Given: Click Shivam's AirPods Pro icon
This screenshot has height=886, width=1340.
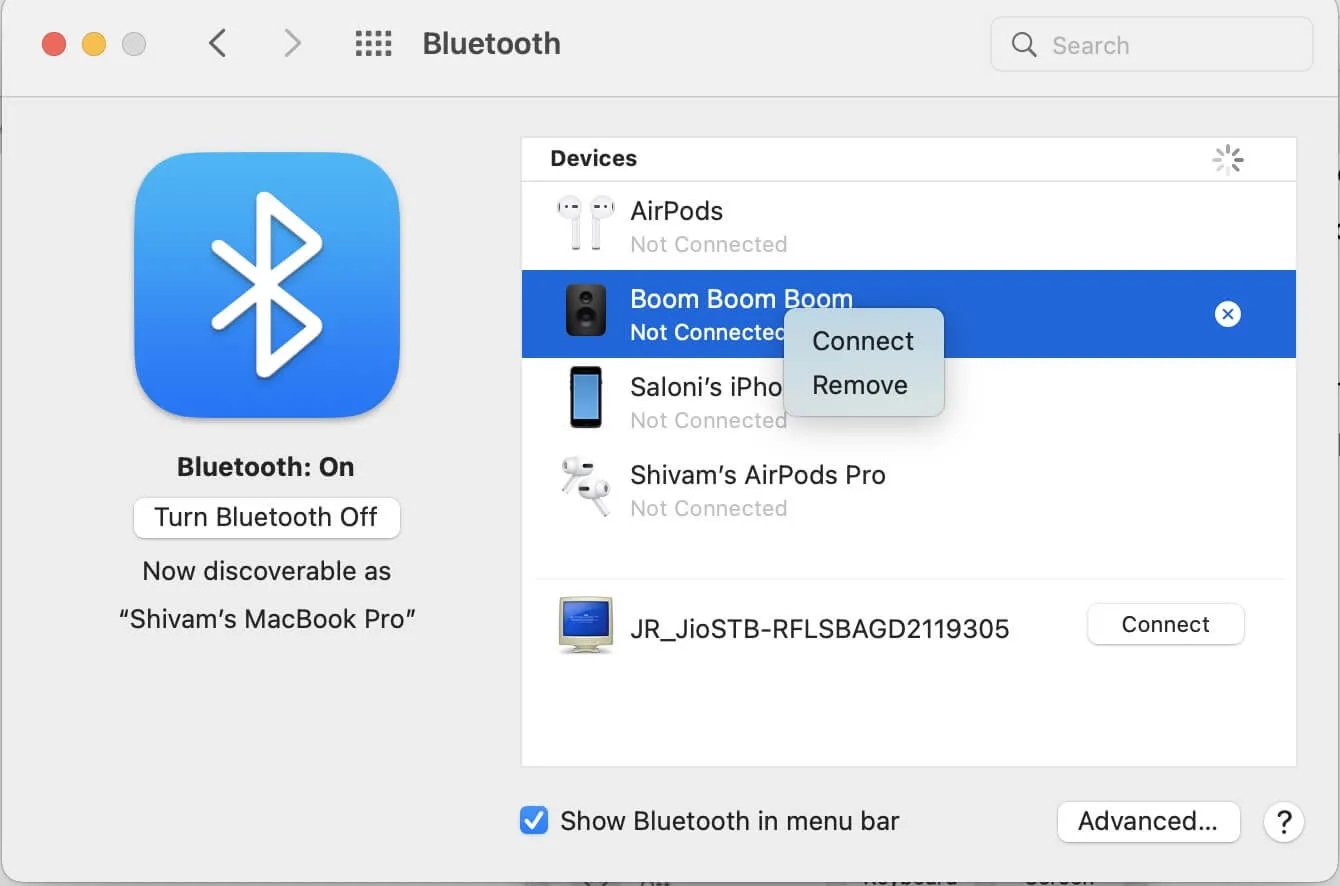Looking at the screenshot, I should point(585,486).
